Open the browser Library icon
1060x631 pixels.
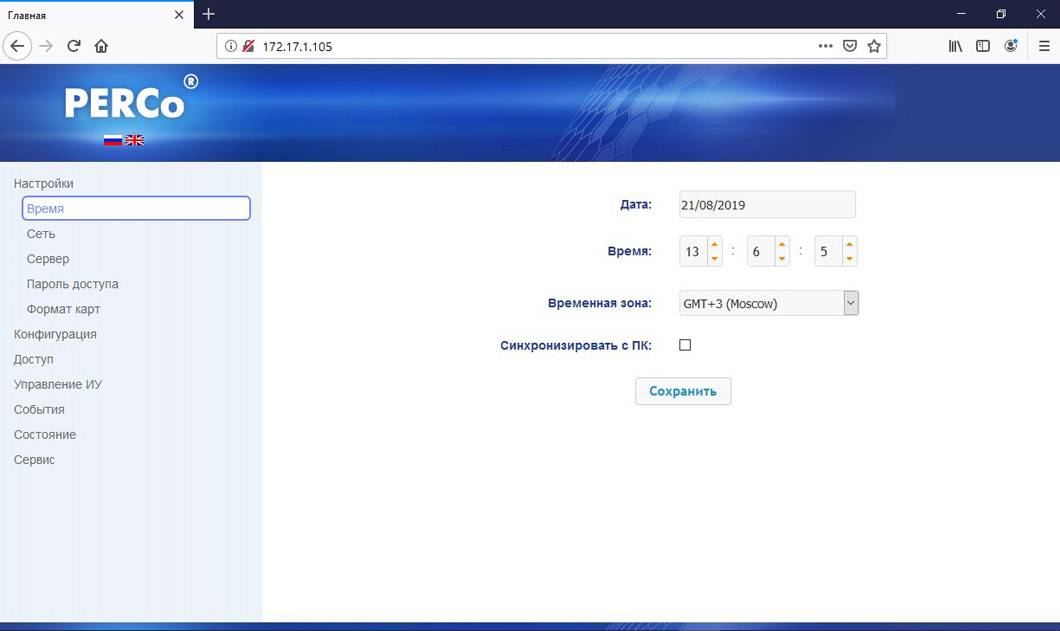pos(955,46)
